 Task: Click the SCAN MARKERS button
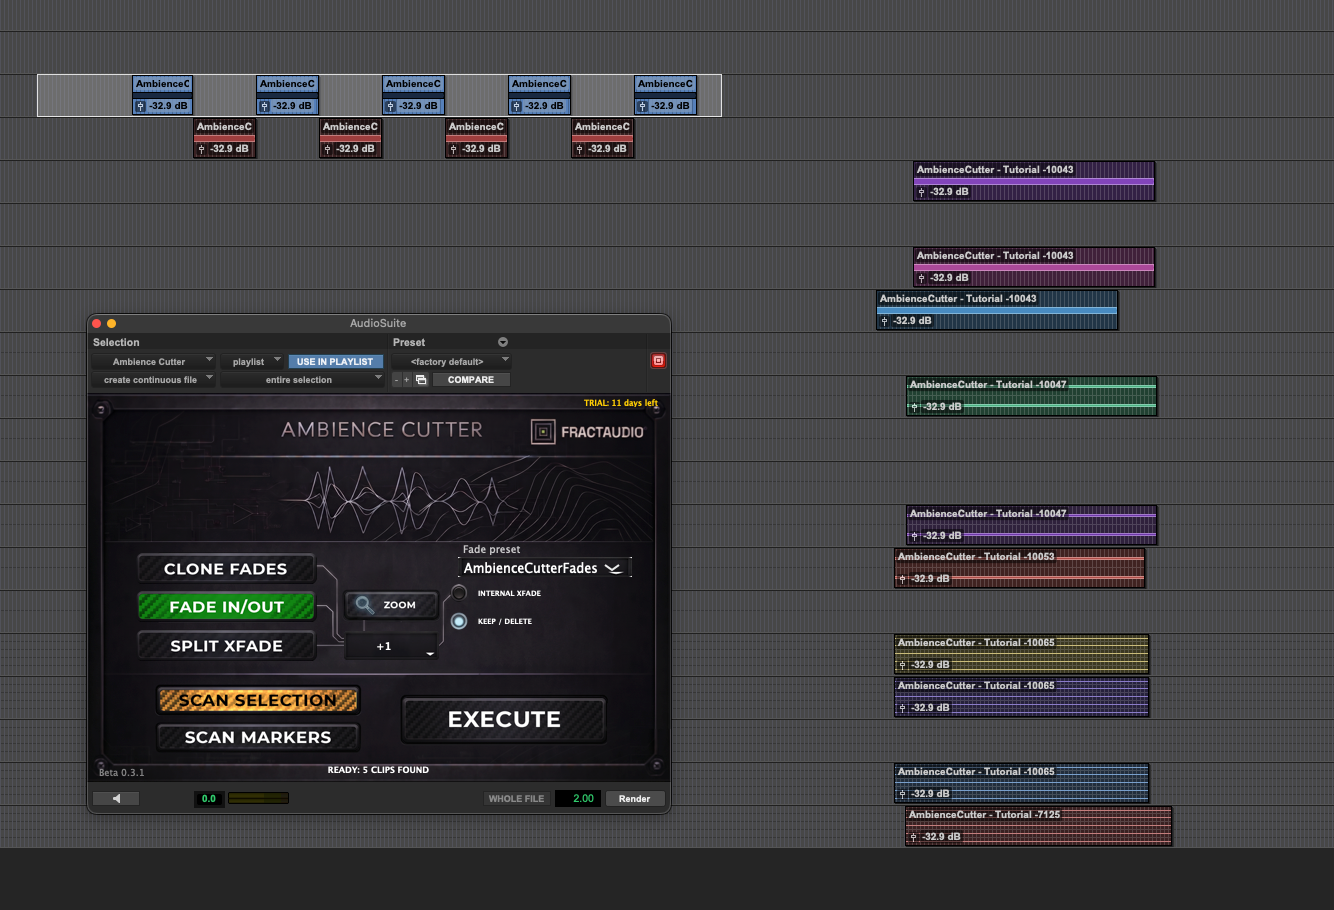click(258, 737)
